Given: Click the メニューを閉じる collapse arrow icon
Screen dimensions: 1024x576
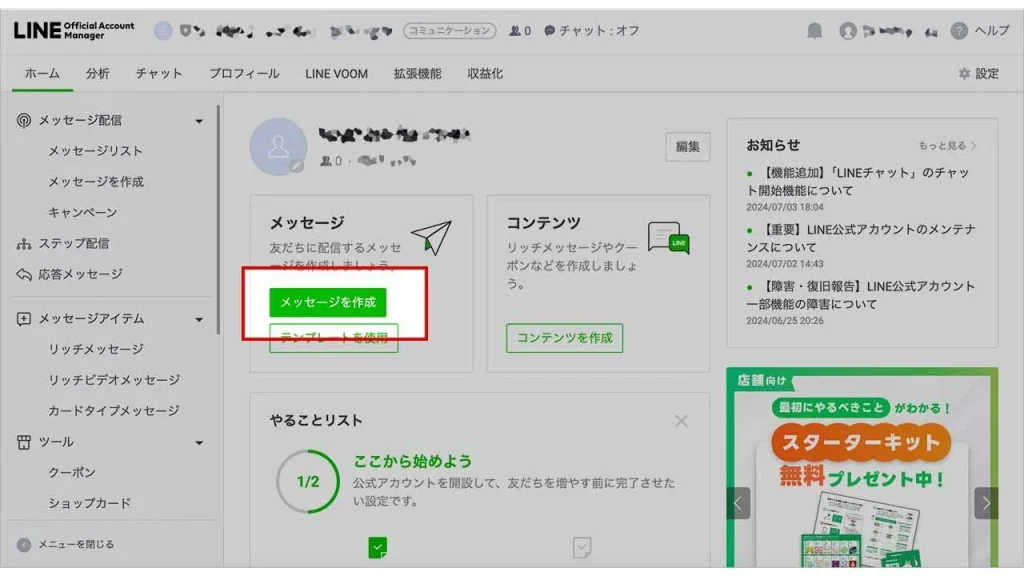Looking at the screenshot, I should point(24,545).
